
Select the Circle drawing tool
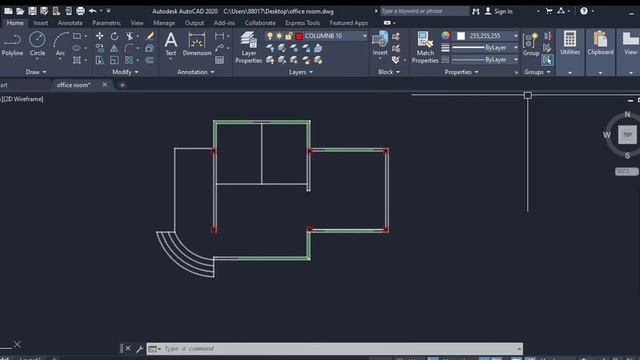pos(37,44)
